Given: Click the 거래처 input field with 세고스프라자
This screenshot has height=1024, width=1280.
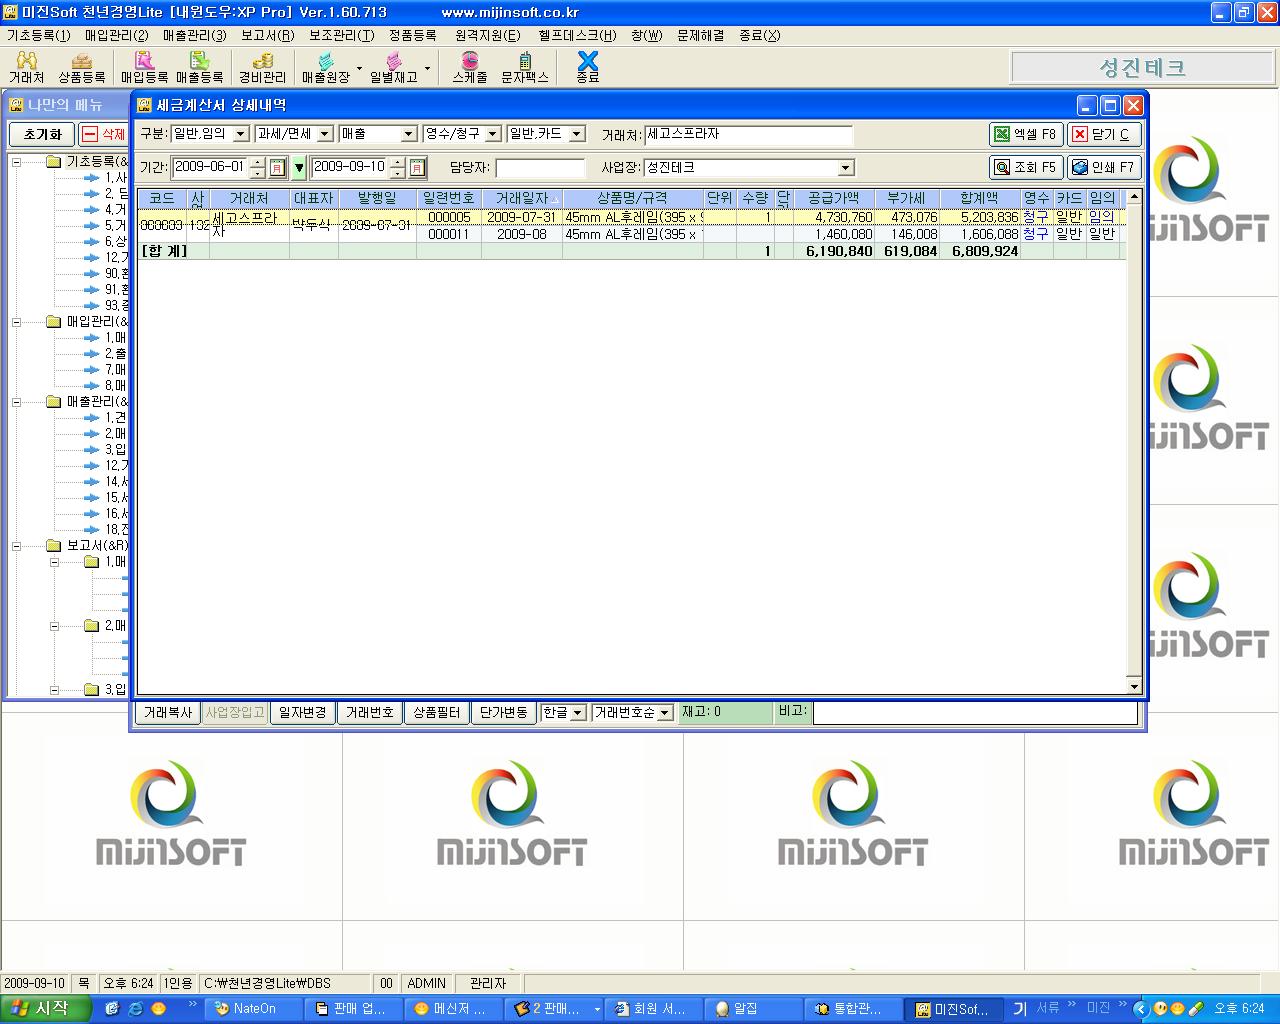Looking at the screenshot, I should pos(748,134).
